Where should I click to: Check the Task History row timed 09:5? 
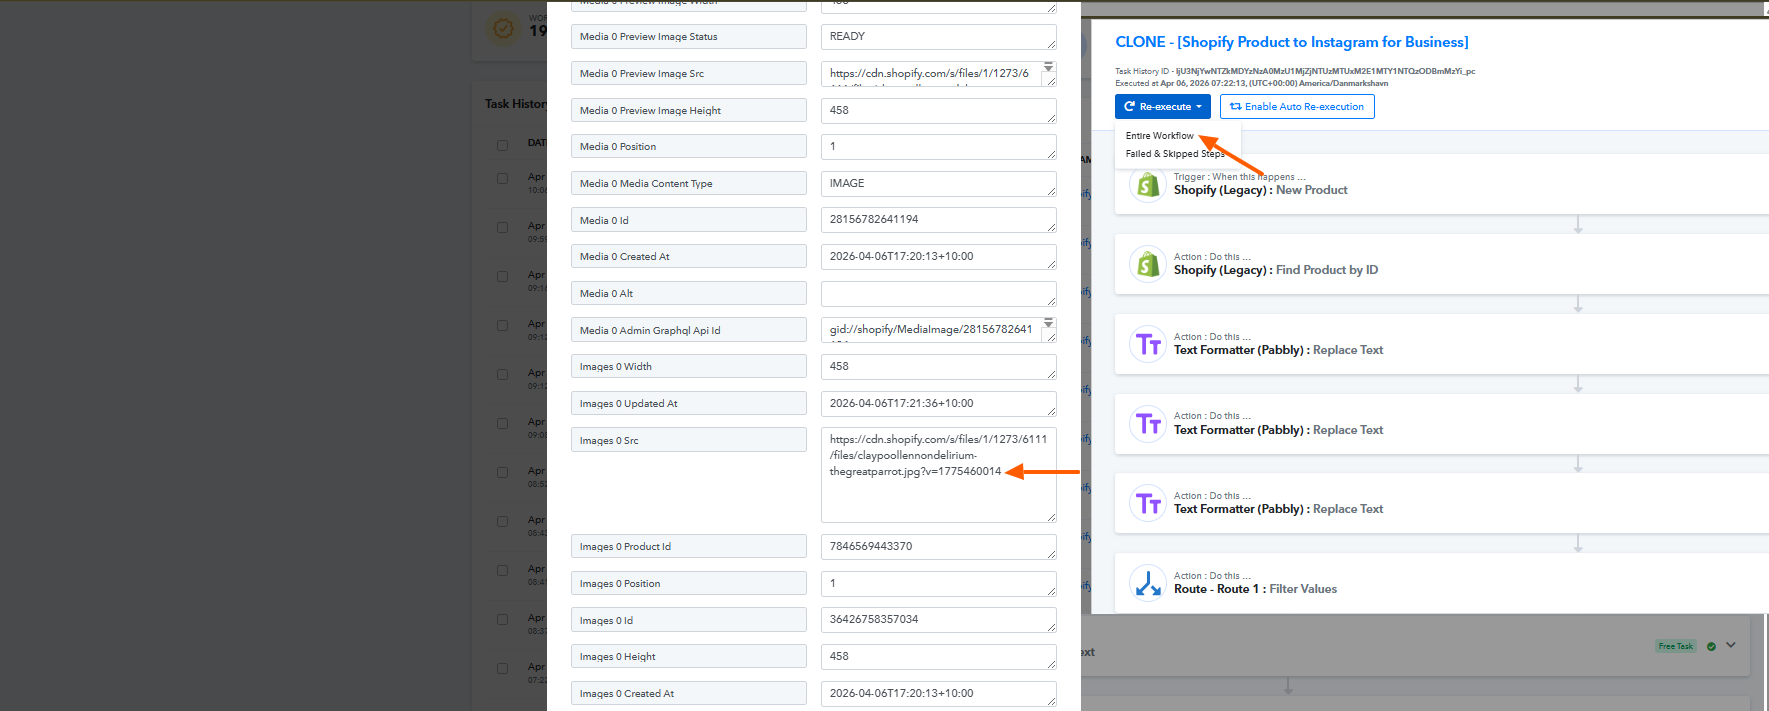click(x=502, y=228)
